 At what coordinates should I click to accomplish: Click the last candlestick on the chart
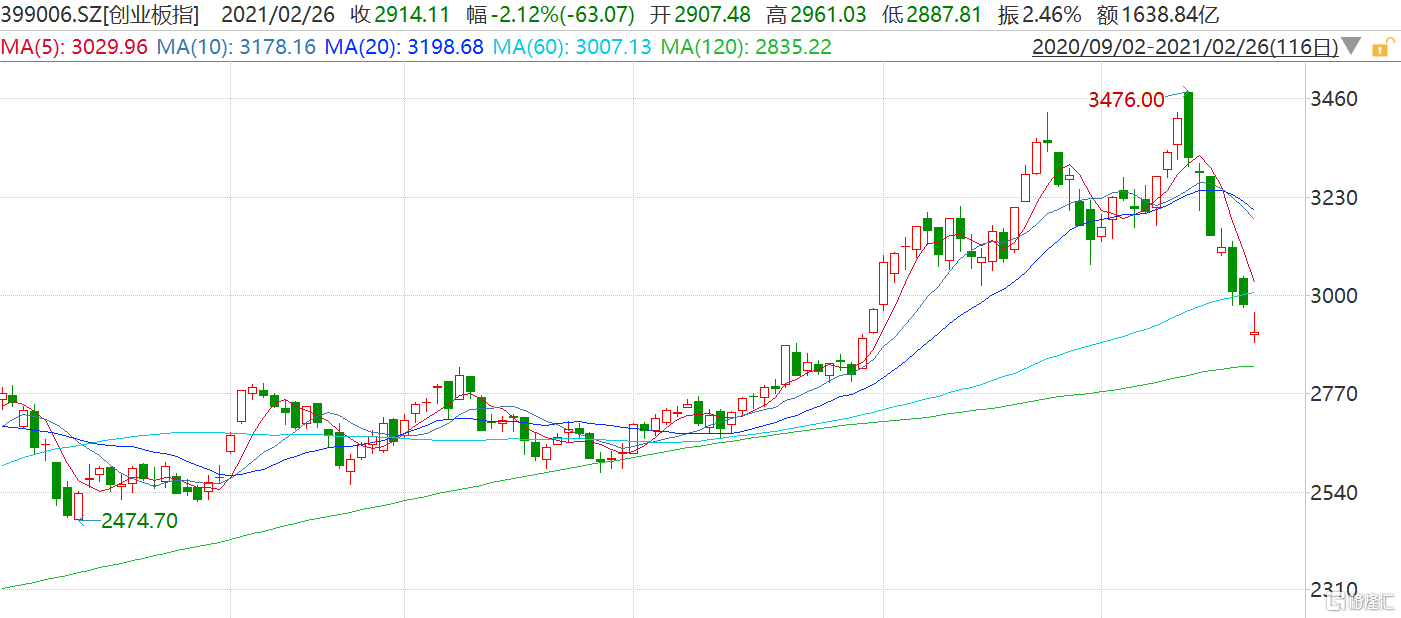[1255, 334]
